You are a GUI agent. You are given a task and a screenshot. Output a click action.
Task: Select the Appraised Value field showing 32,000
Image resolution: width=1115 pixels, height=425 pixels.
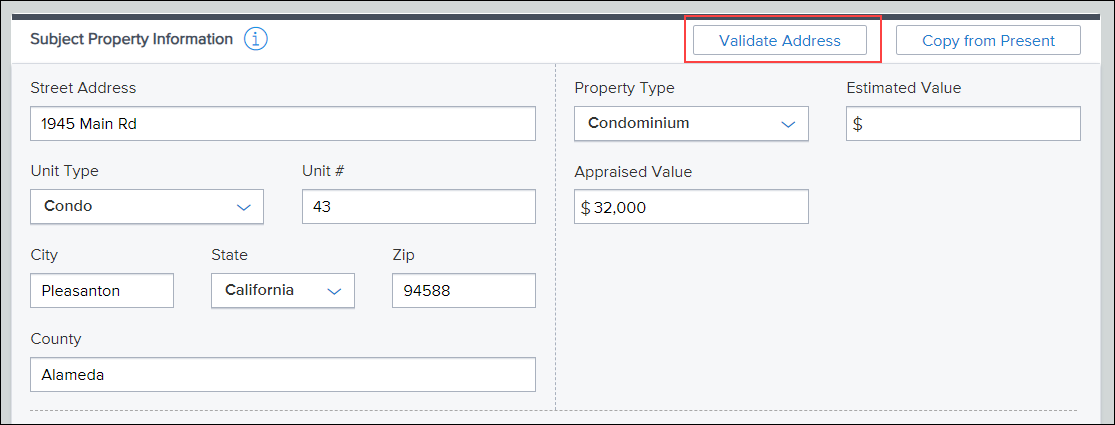[x=691, y=207]
